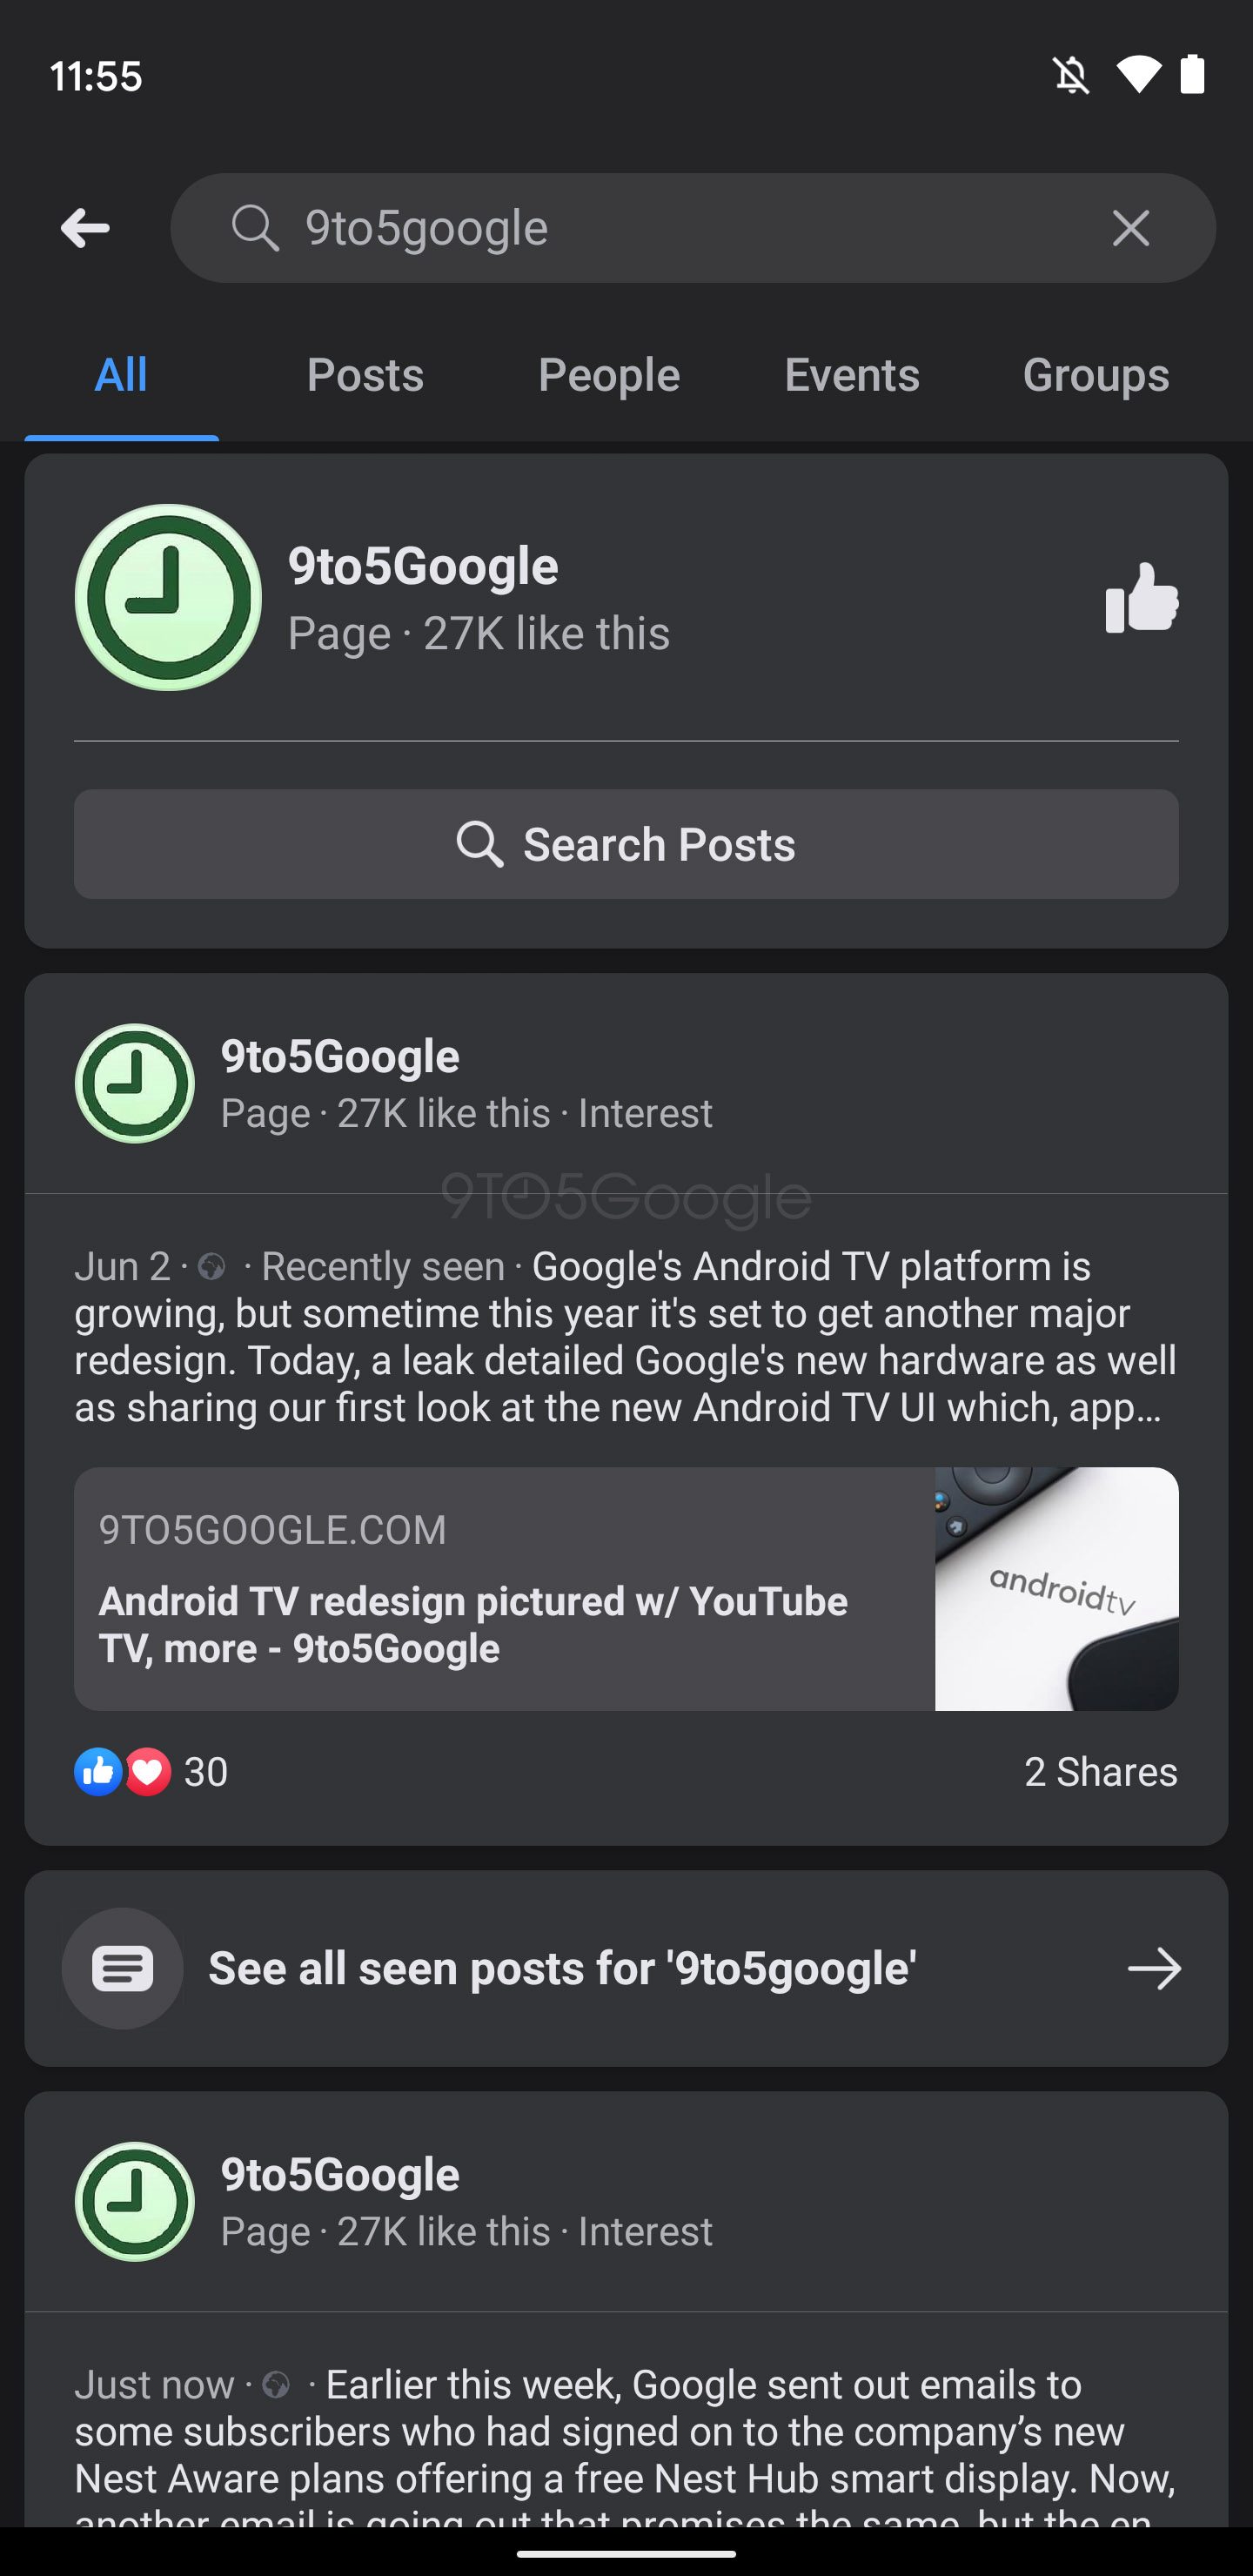Switch to the People tab
Viewport: 1253px width, 2576px height.
608,375
